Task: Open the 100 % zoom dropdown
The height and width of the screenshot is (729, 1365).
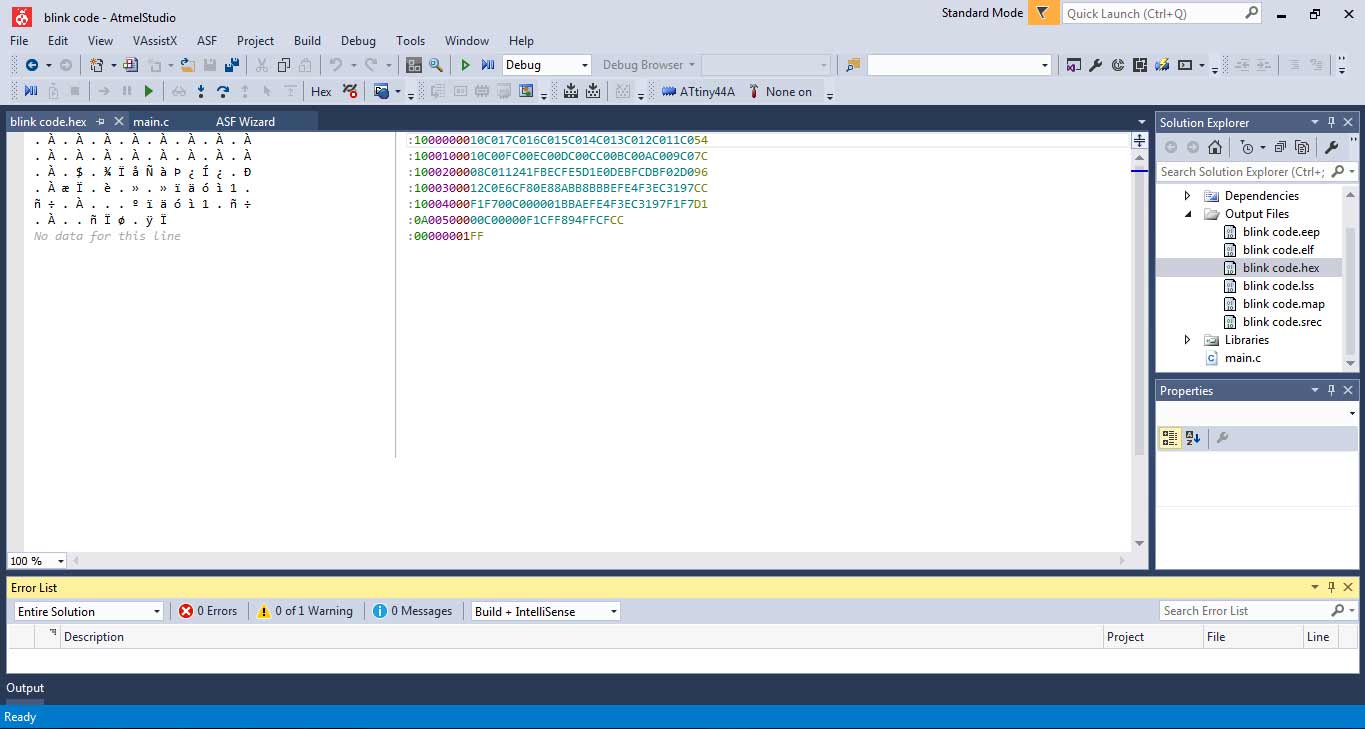Action: coord(60,561)
